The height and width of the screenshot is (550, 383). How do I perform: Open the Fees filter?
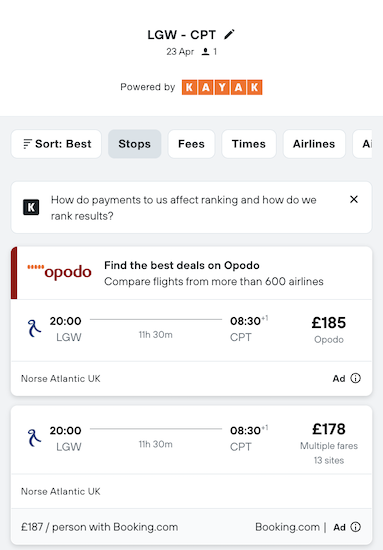click(192, 144)
